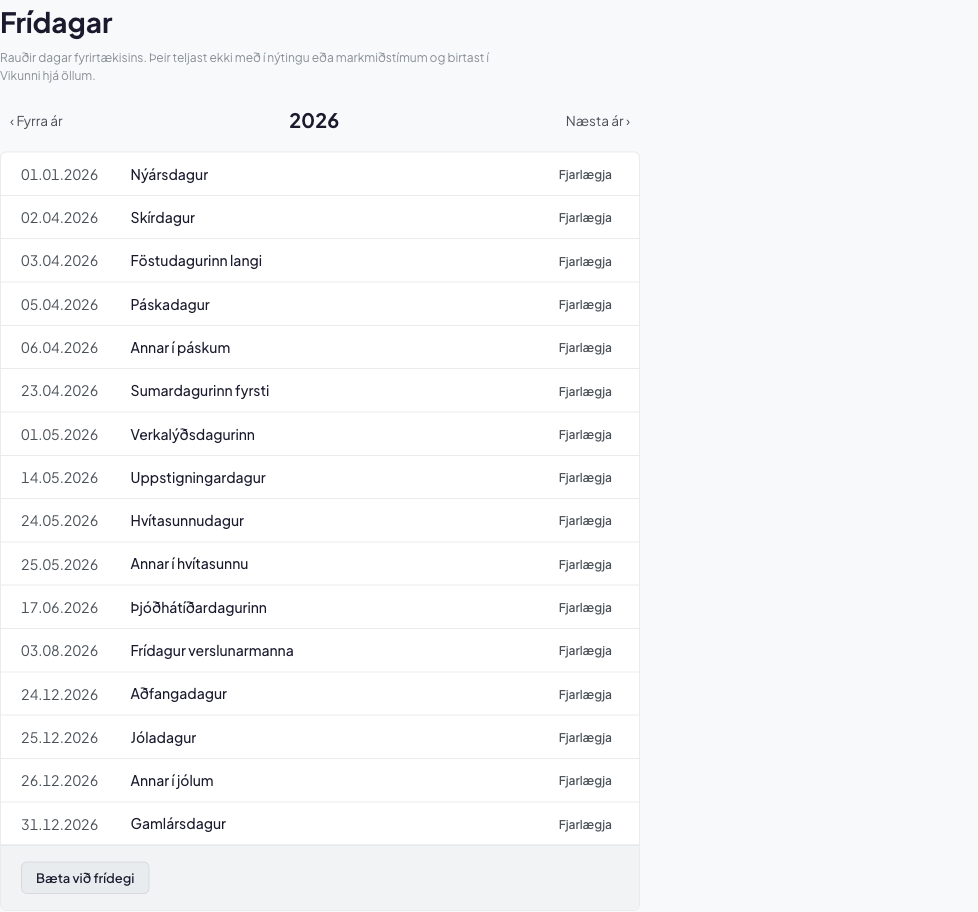Select the Gamlársdagur row name
Image resolution: width=978 pixels, height=912 pixels.
pos(178,824)
